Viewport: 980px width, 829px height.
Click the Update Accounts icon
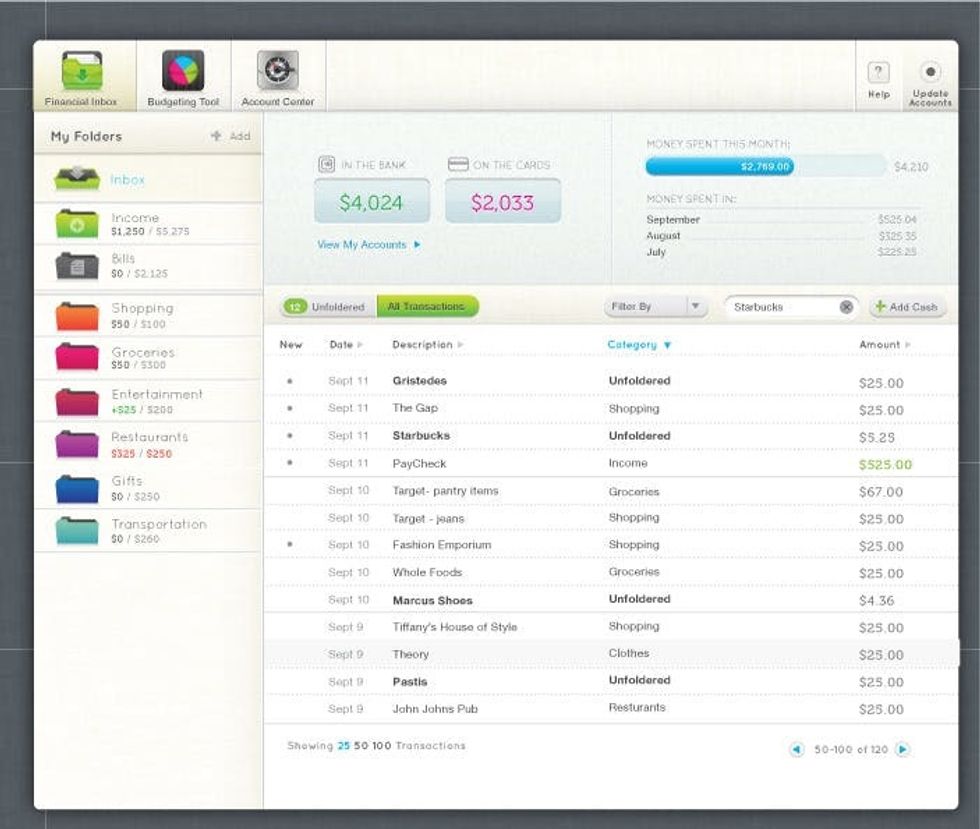[x=930, y=73]
